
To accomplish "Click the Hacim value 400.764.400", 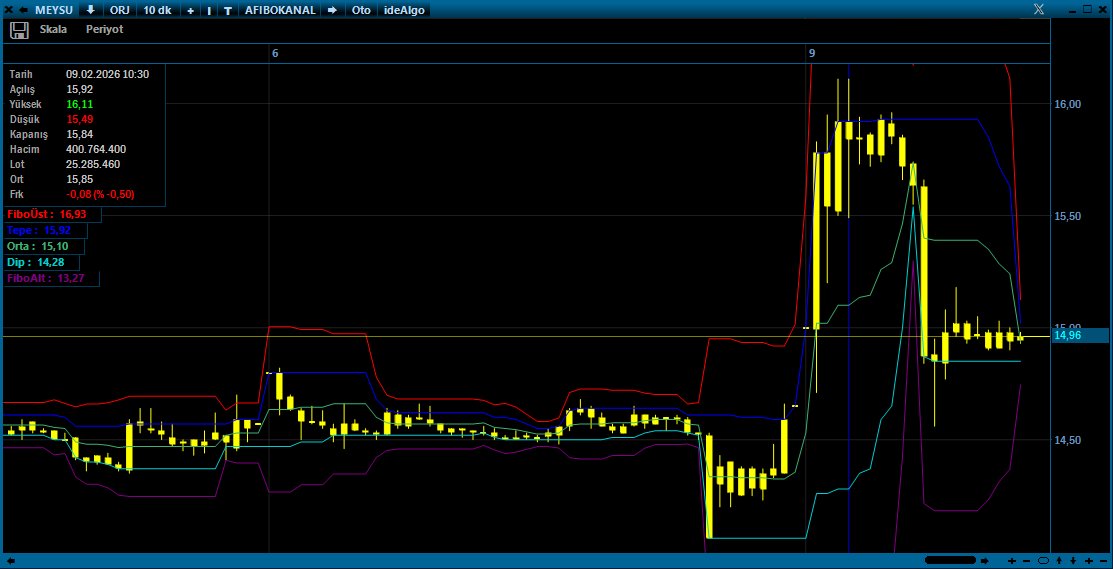I will point(96,149).
